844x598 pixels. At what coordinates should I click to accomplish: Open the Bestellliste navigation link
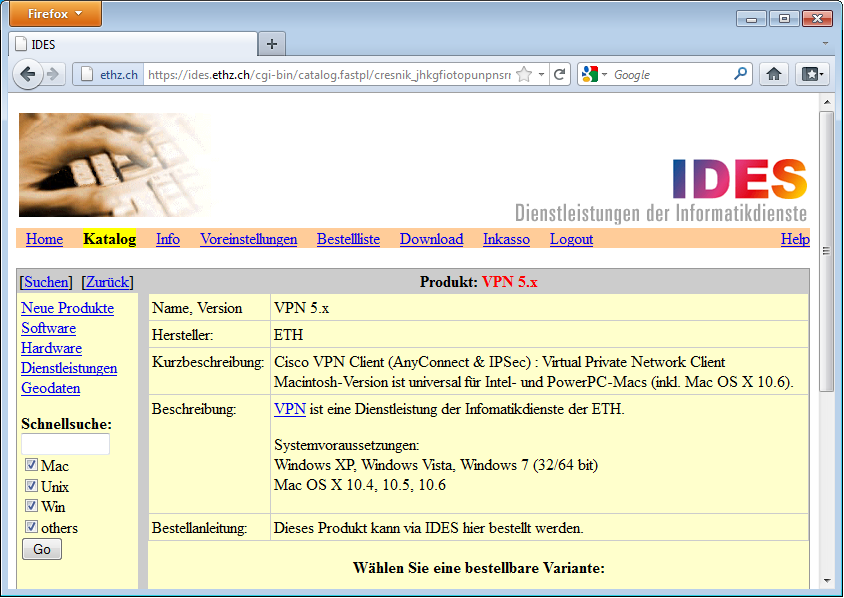[x=348, y=239]
